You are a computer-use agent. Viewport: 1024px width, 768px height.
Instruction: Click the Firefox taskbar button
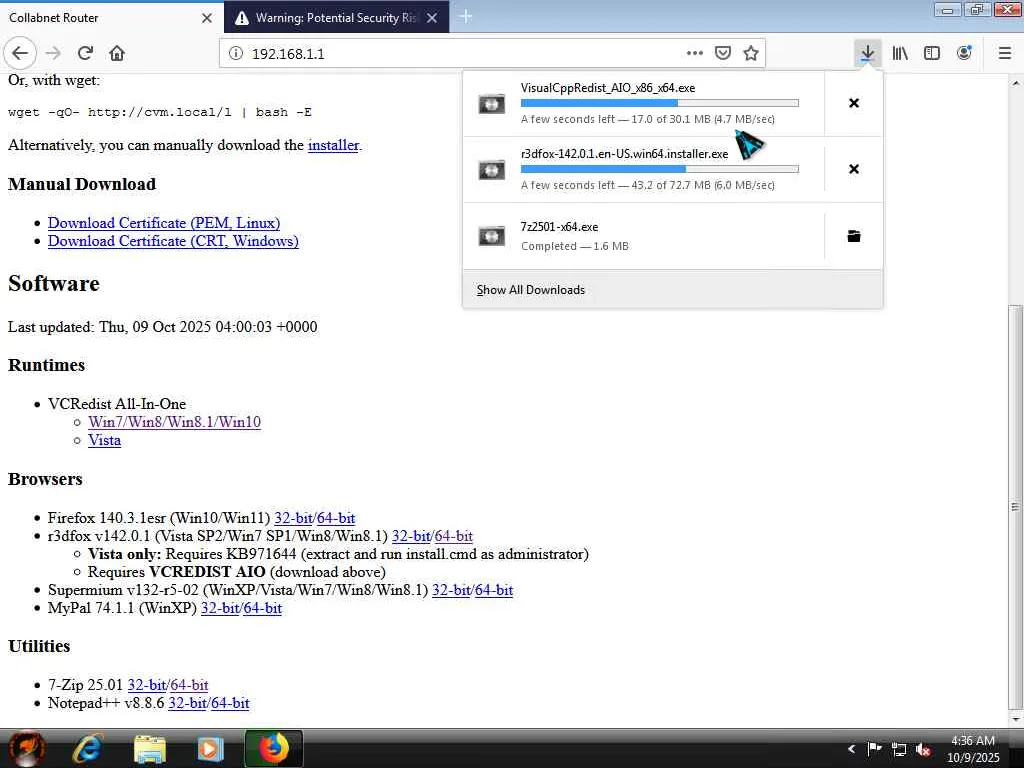point(274,748)
